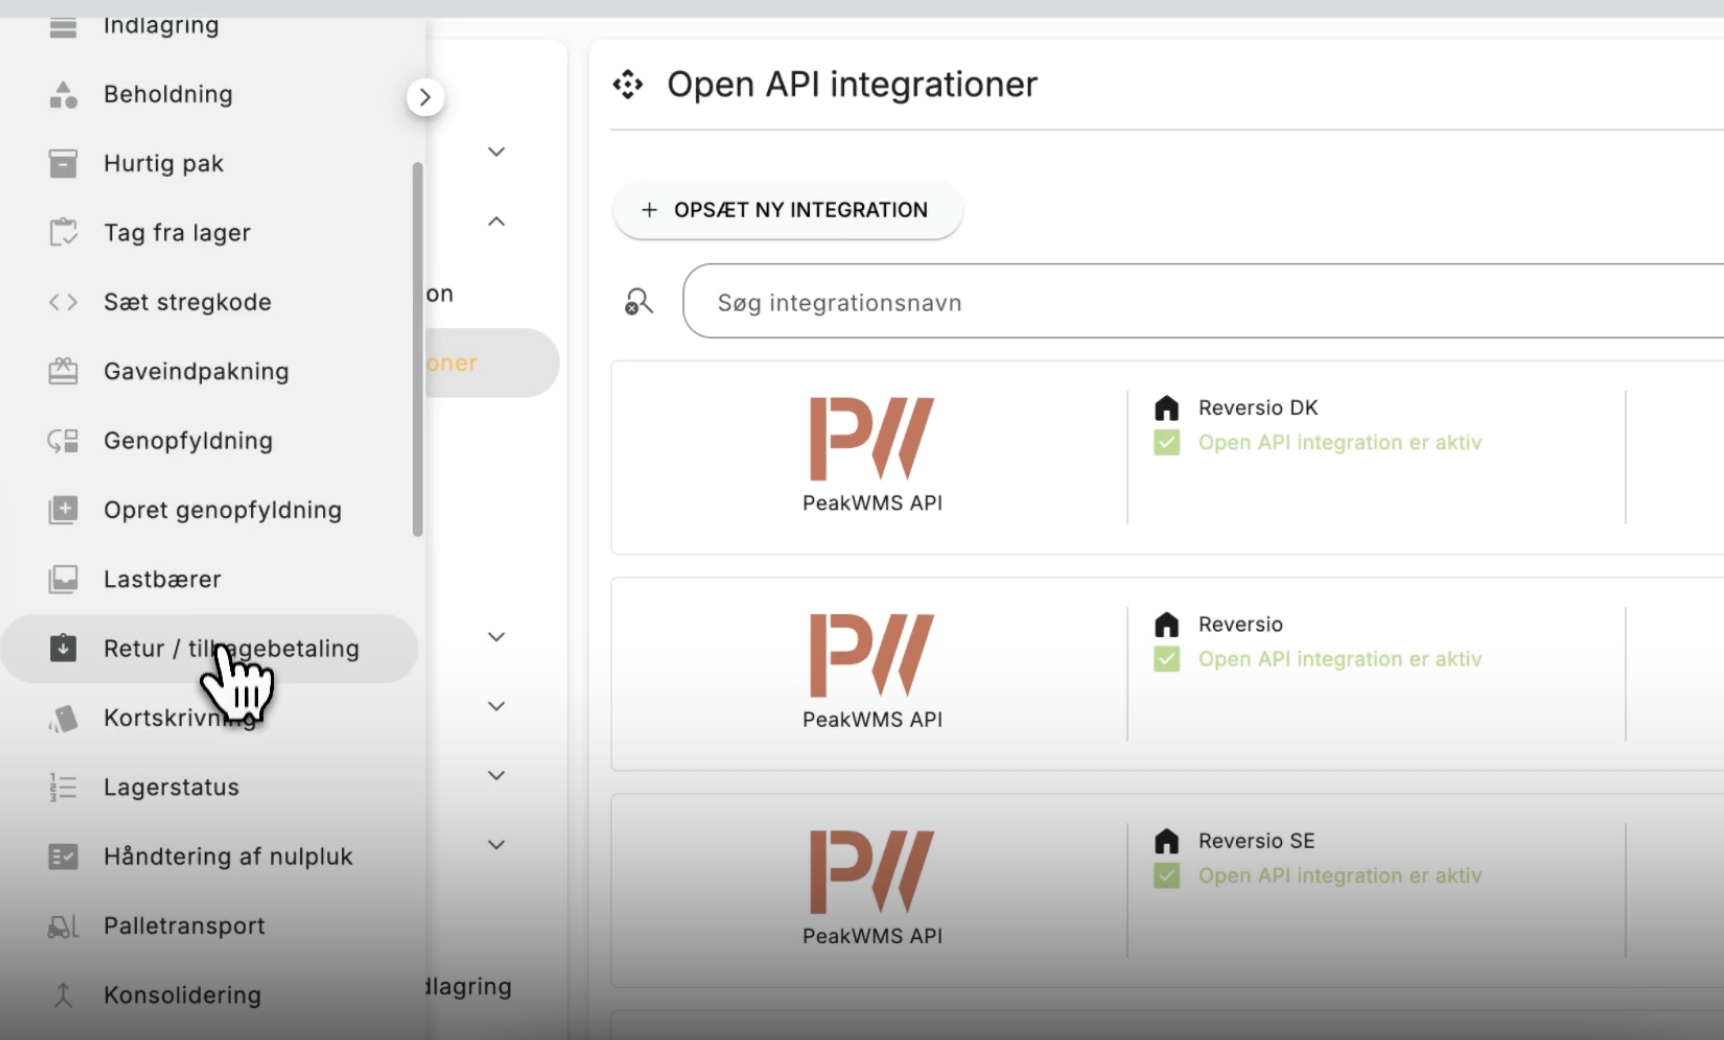
Task: Click the Hurtig pak box icon
Action: (63, 163)
